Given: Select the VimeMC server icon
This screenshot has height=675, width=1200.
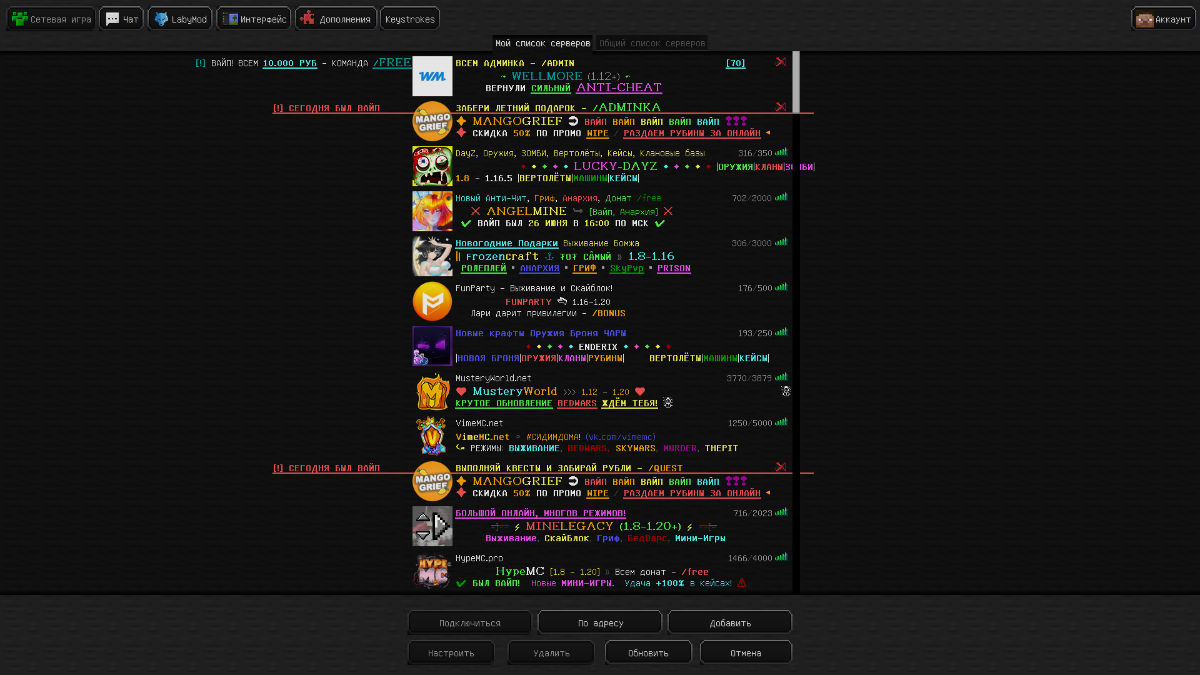Looking at the screenshot, I should pyautogui.click(x=432, y=436).
